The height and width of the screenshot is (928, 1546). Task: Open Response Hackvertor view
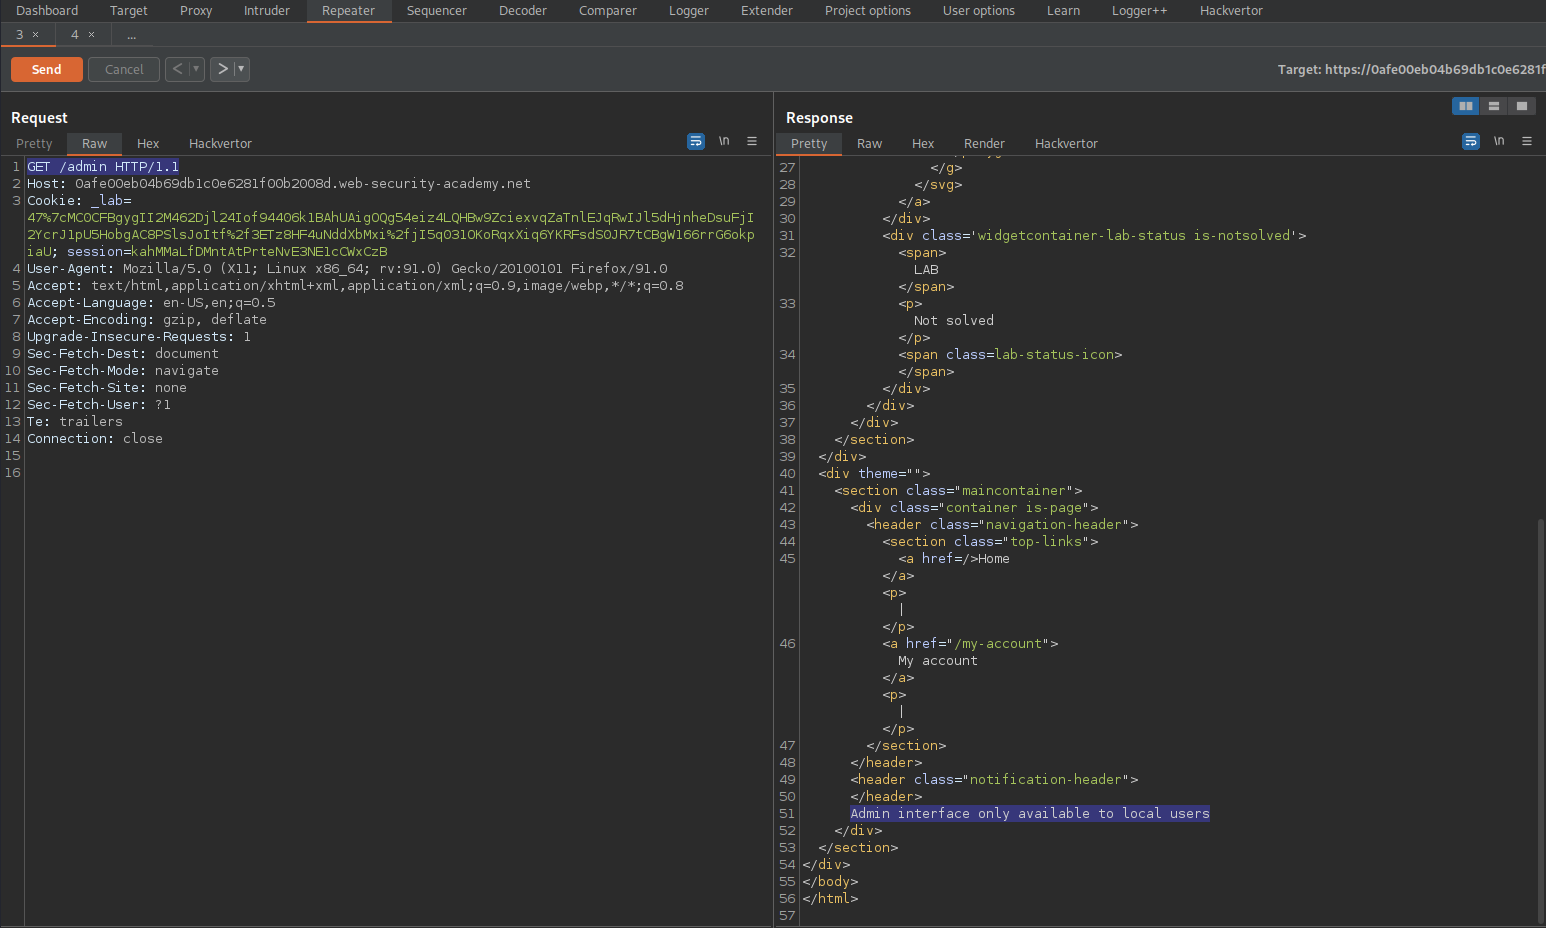[1066, 144]
